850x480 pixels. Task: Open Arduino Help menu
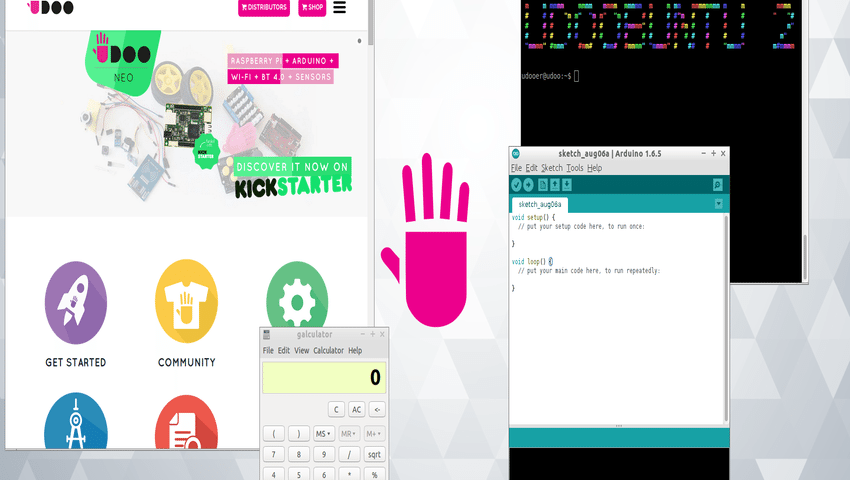pos(595,168)
